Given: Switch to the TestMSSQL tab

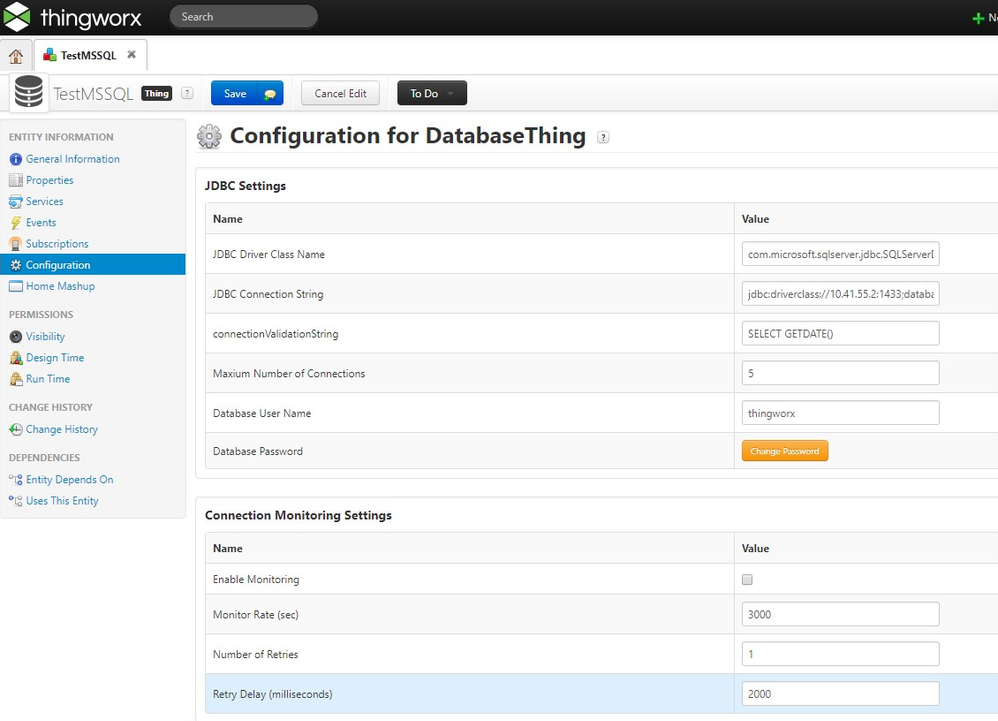Looking at the screenshot, I should click(87, 55).
